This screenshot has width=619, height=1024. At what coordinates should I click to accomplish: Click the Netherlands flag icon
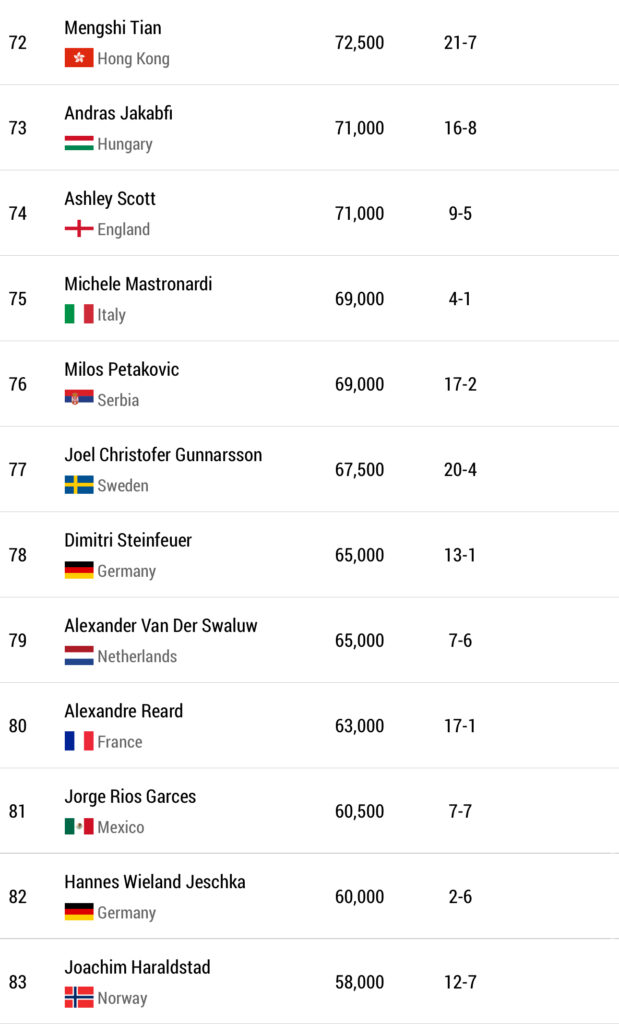point(79,657)
